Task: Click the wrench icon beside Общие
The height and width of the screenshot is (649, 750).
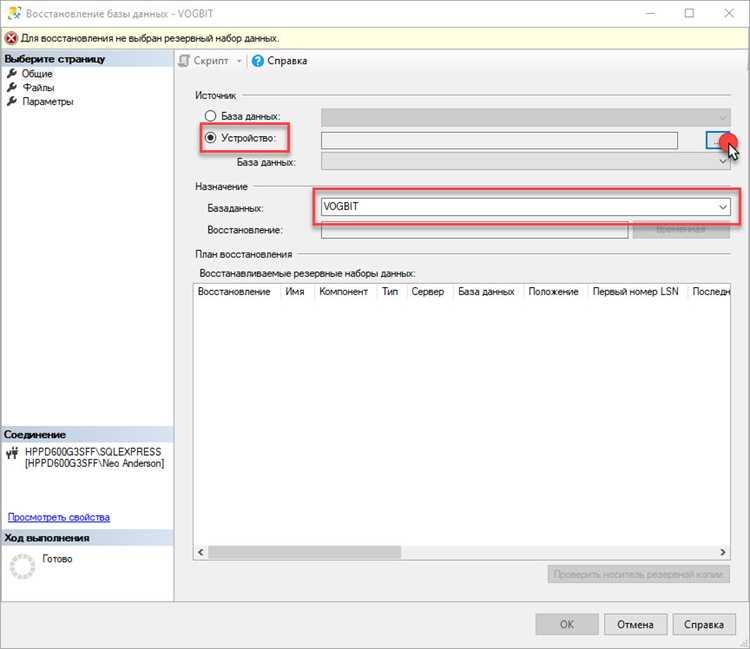Action: [12, 73]
